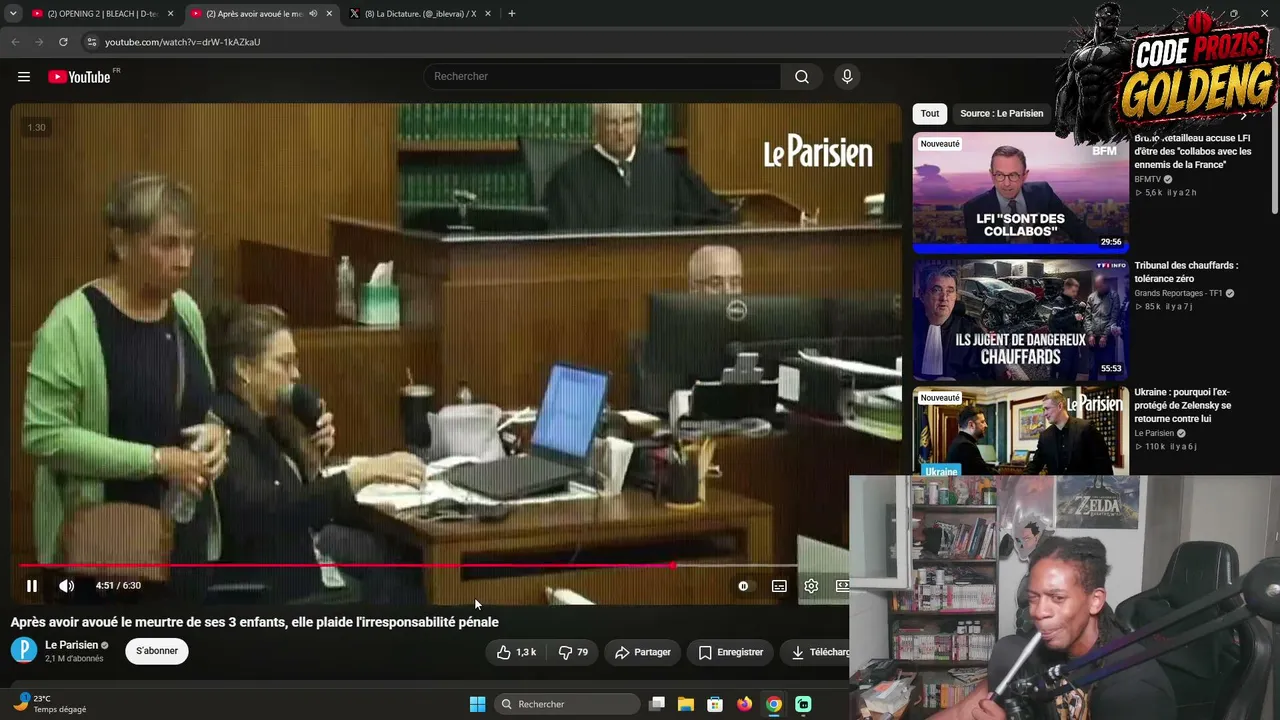Open the Tribunal des chauffards video title

coord(1186,272)
